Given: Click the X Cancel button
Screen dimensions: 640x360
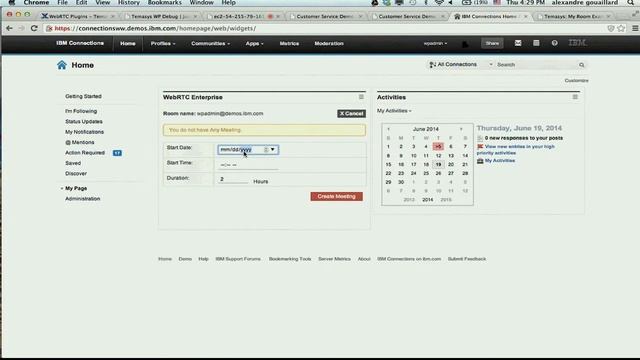Looking at the screenshot, I should pos(351,113).
